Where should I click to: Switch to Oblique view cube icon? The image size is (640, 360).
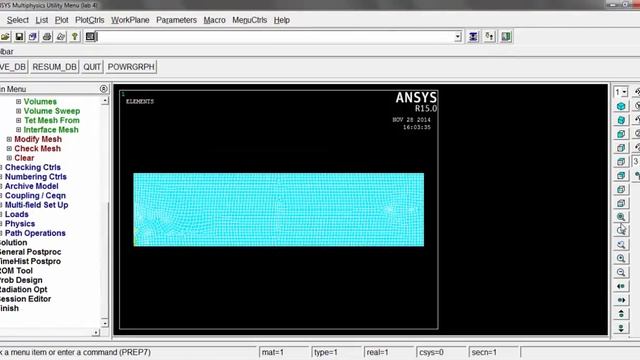(x=621, y=120)
